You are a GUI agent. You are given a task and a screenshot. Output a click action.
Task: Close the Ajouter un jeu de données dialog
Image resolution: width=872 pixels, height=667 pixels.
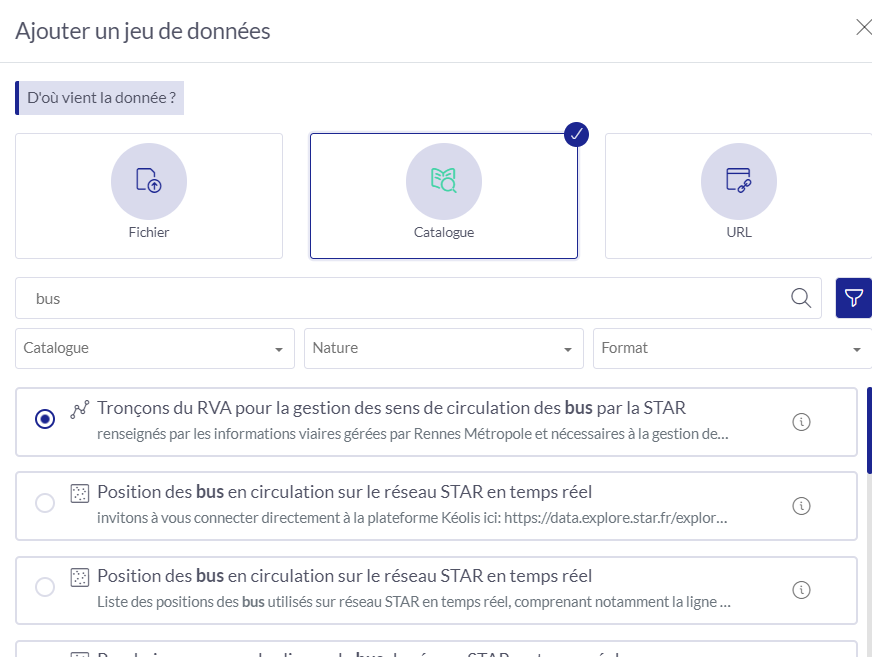(x=864, y=27)
